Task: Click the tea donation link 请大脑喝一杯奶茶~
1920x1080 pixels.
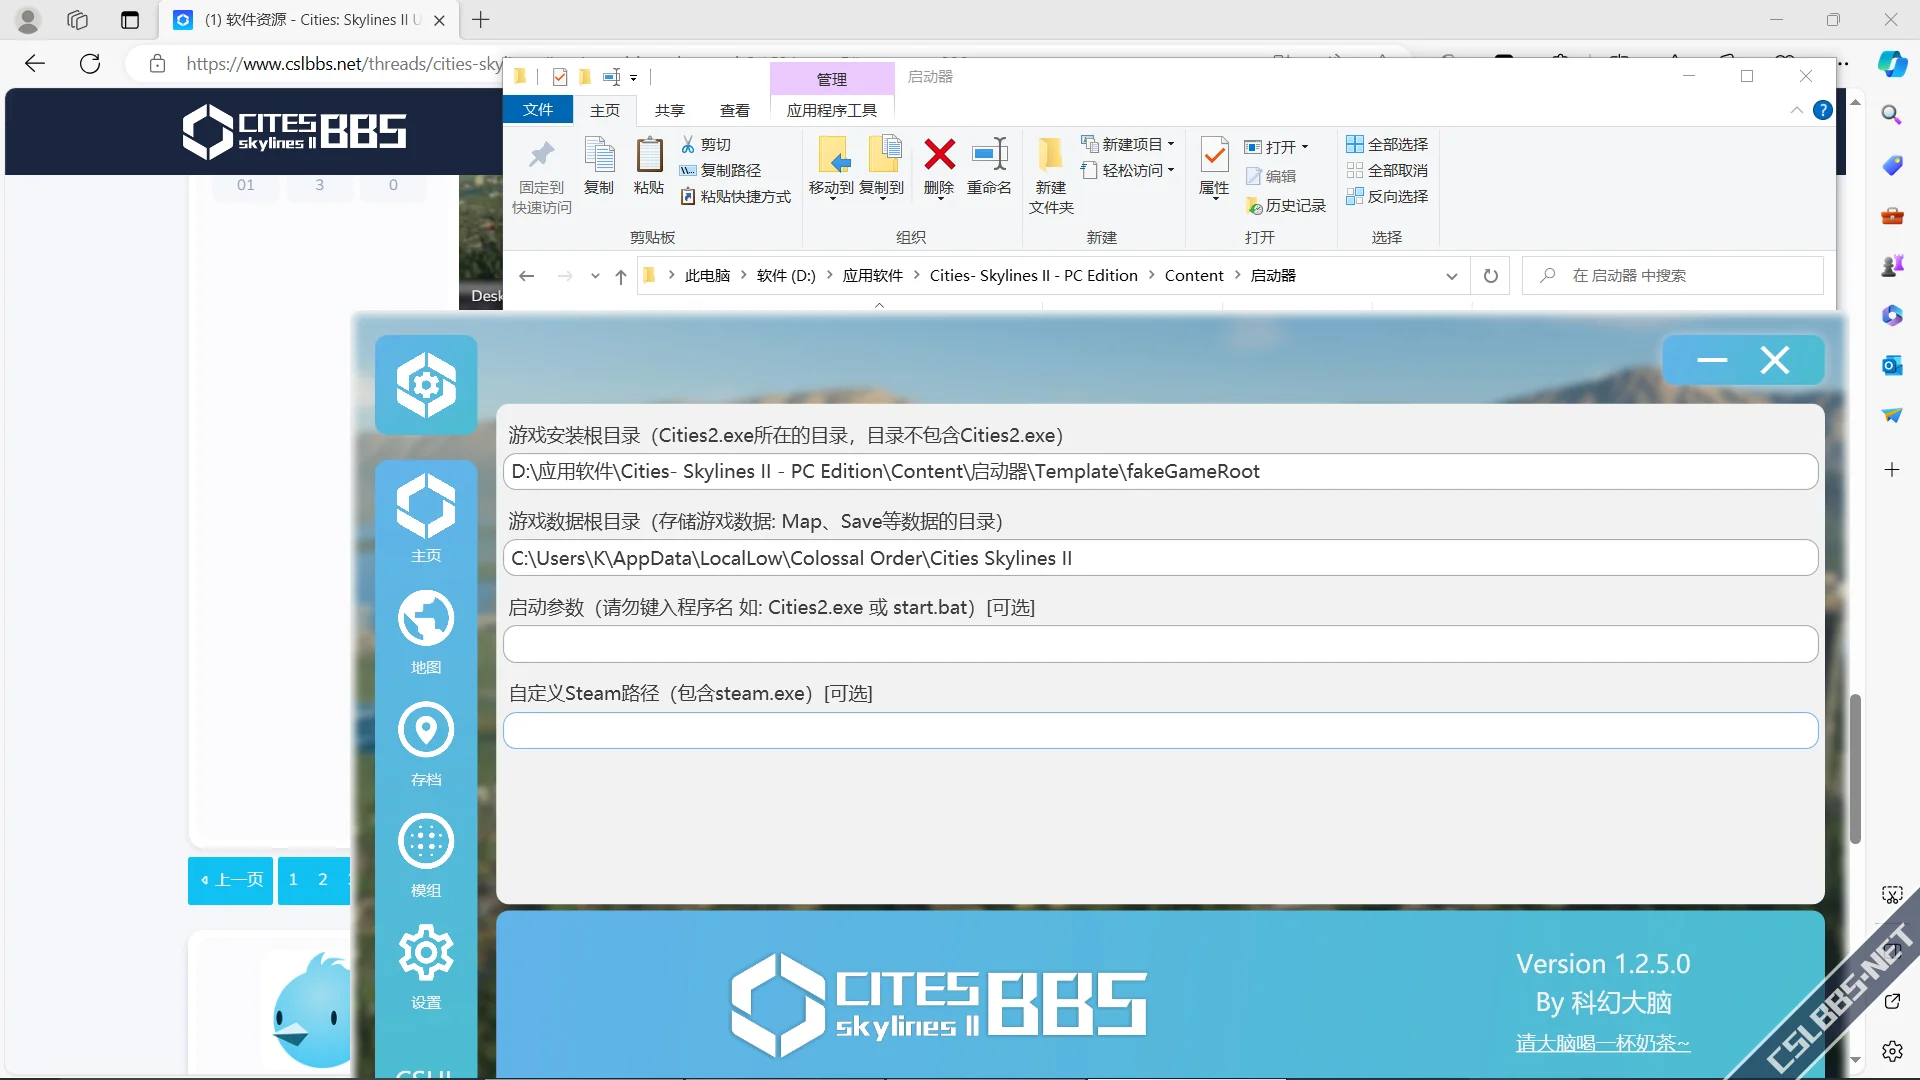Action: coord(1603,1043)
